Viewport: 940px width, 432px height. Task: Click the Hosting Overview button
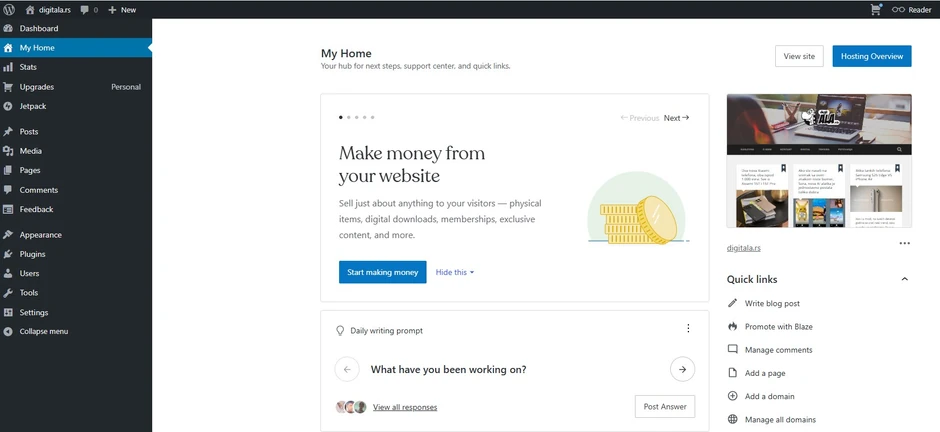[x=872, y=56]
